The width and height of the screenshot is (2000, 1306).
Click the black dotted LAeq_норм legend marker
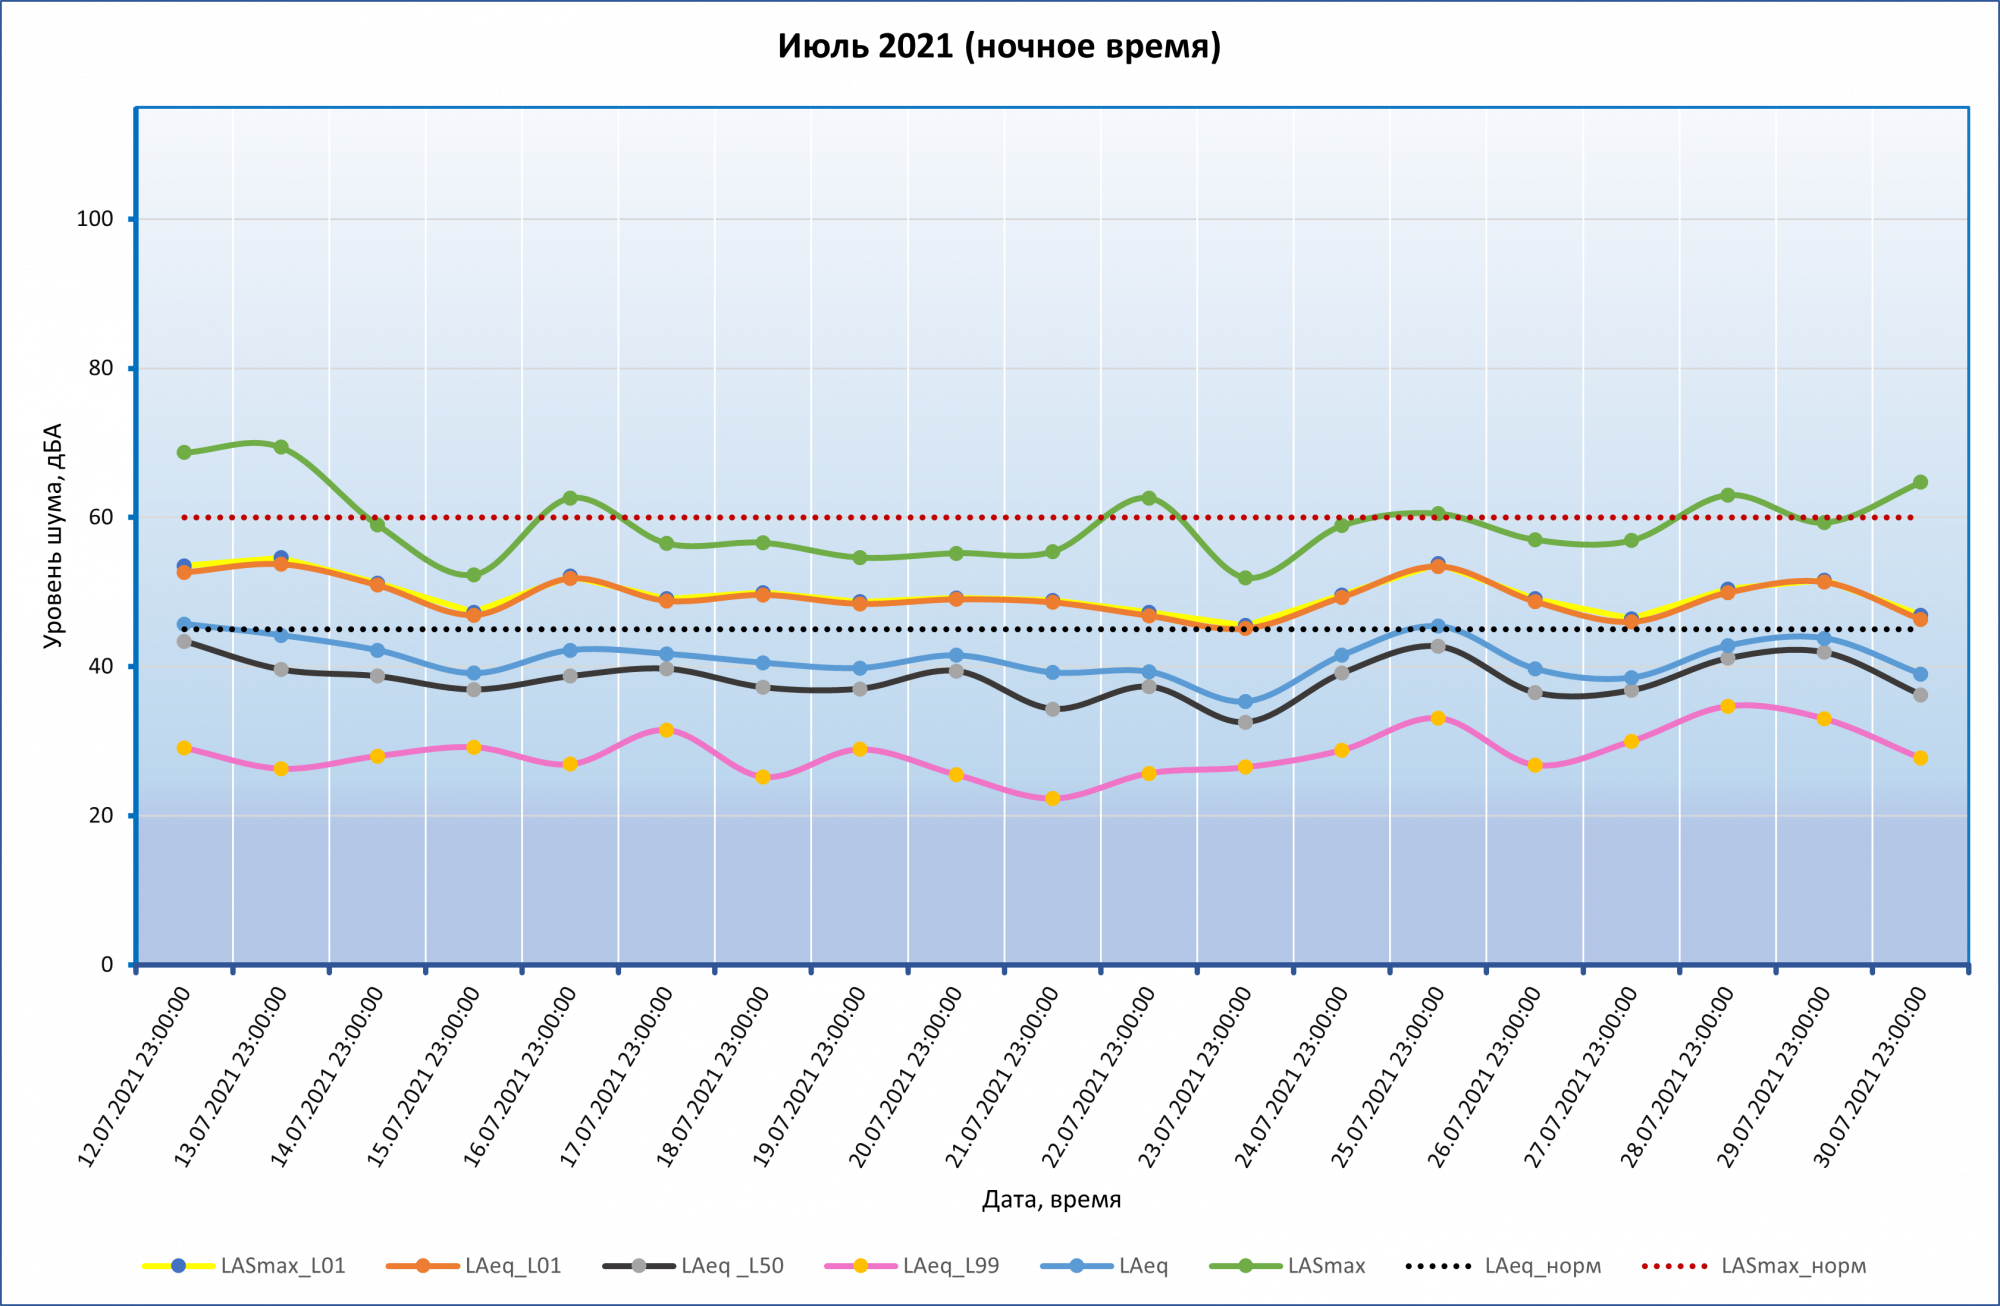(x=1439, y=1266)
